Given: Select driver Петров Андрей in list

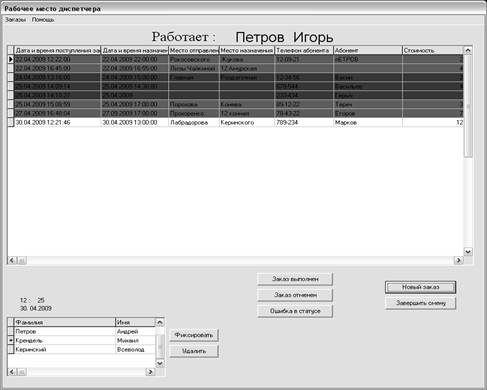Looking at the screenshot, I should [x=82, y=331].
